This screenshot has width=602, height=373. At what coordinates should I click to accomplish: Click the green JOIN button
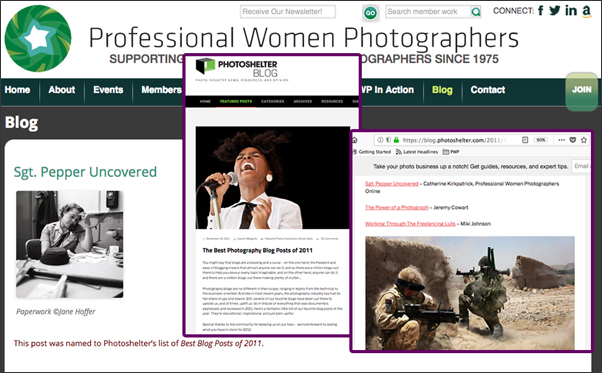click(x=582, y=91)
